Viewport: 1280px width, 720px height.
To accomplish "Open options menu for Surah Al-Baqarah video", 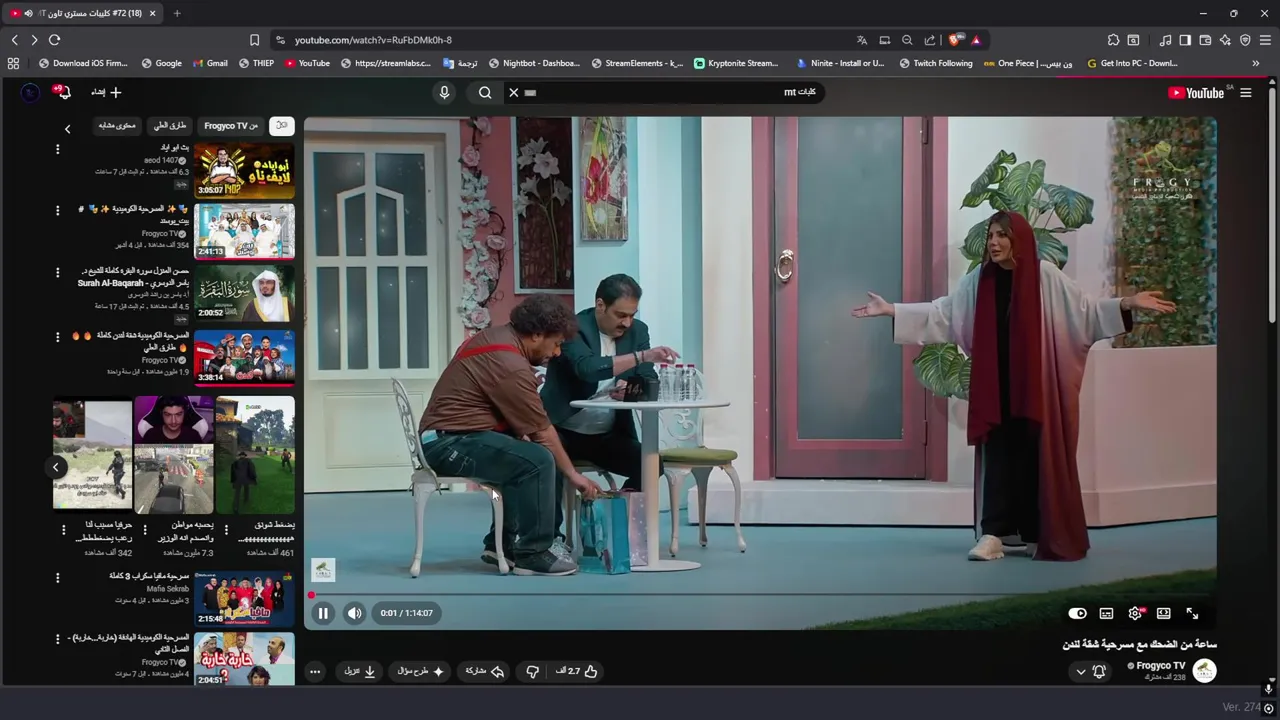I will coord(57,273).
